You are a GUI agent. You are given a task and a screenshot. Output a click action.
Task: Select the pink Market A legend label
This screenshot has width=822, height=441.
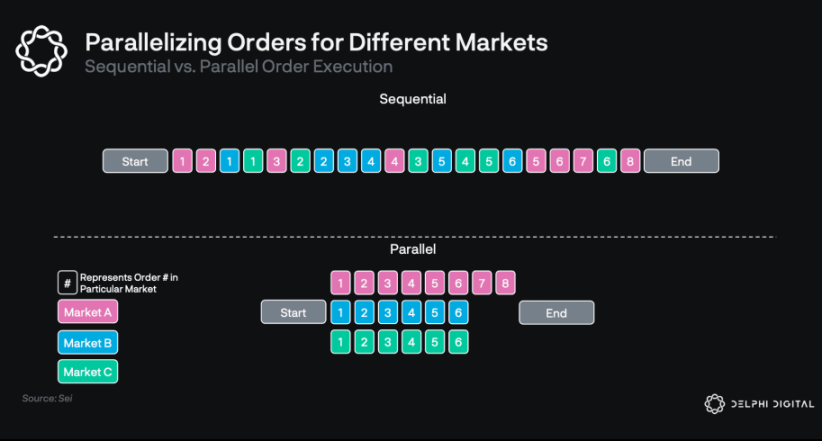click(x=88, y=313)
